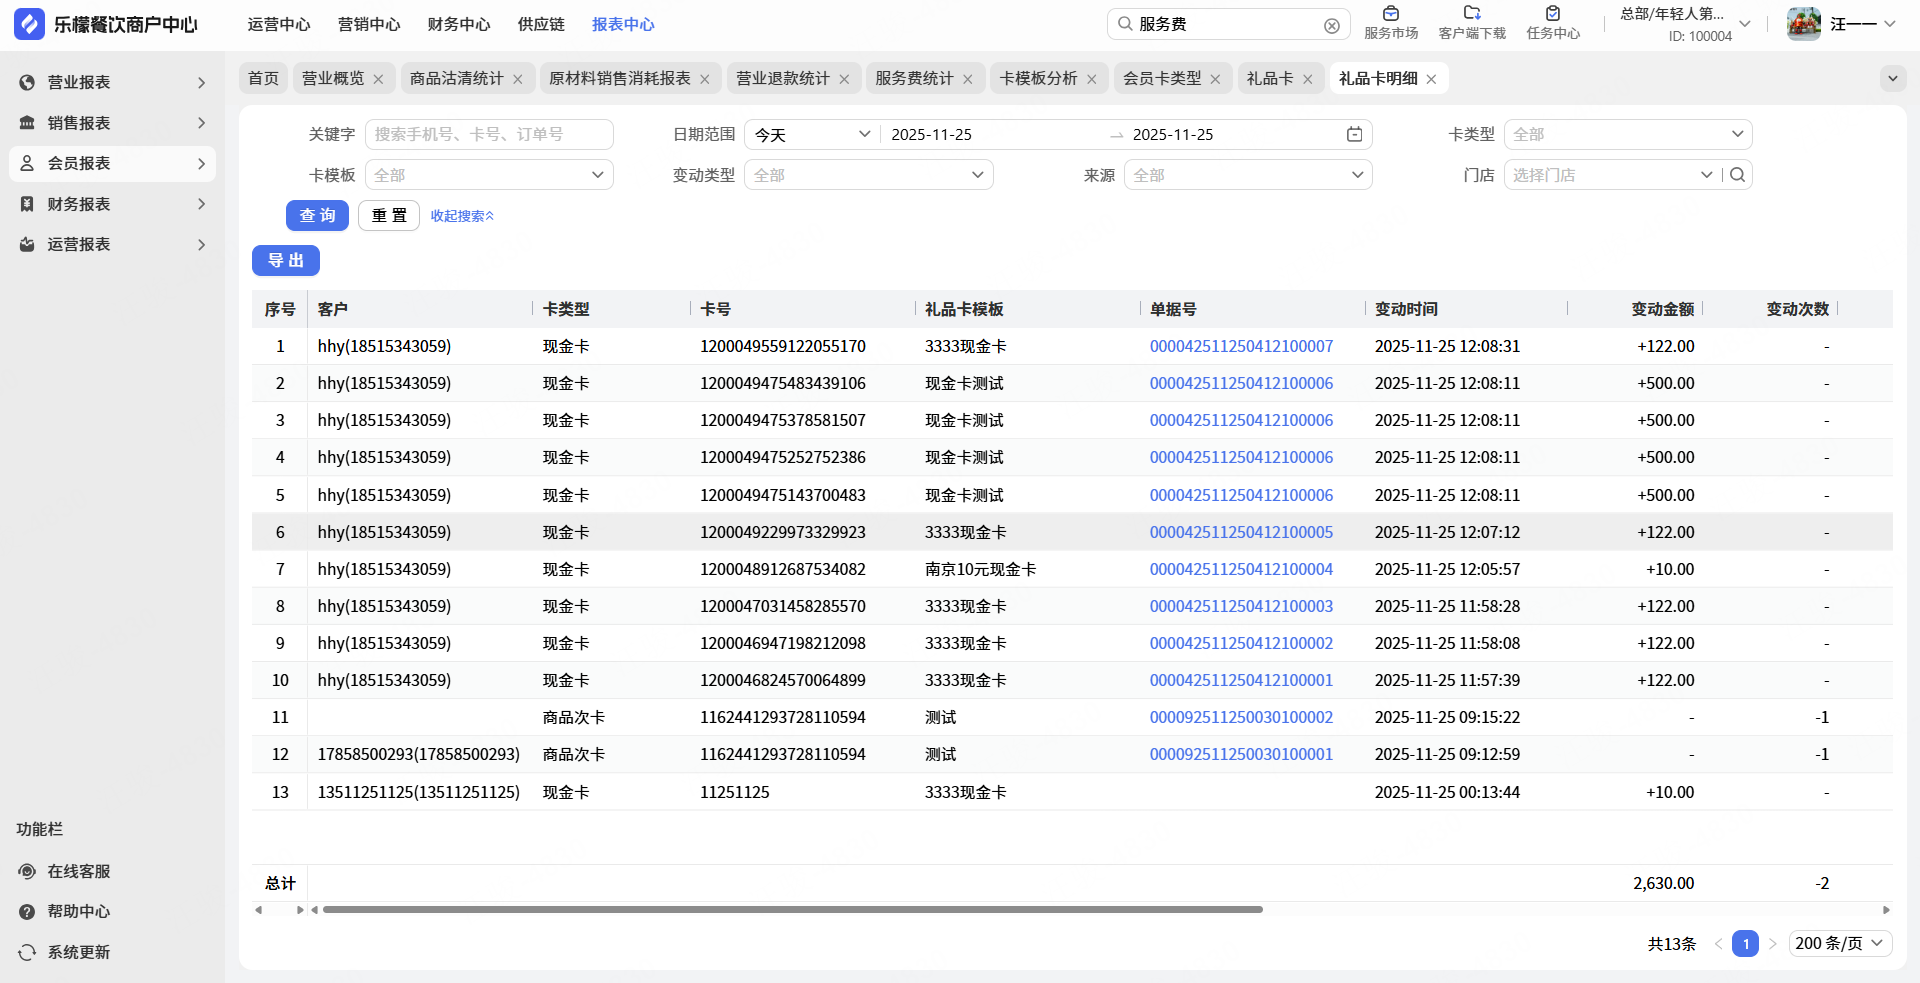Open 在线客服 in the sidebar

[x=78, y=871]
